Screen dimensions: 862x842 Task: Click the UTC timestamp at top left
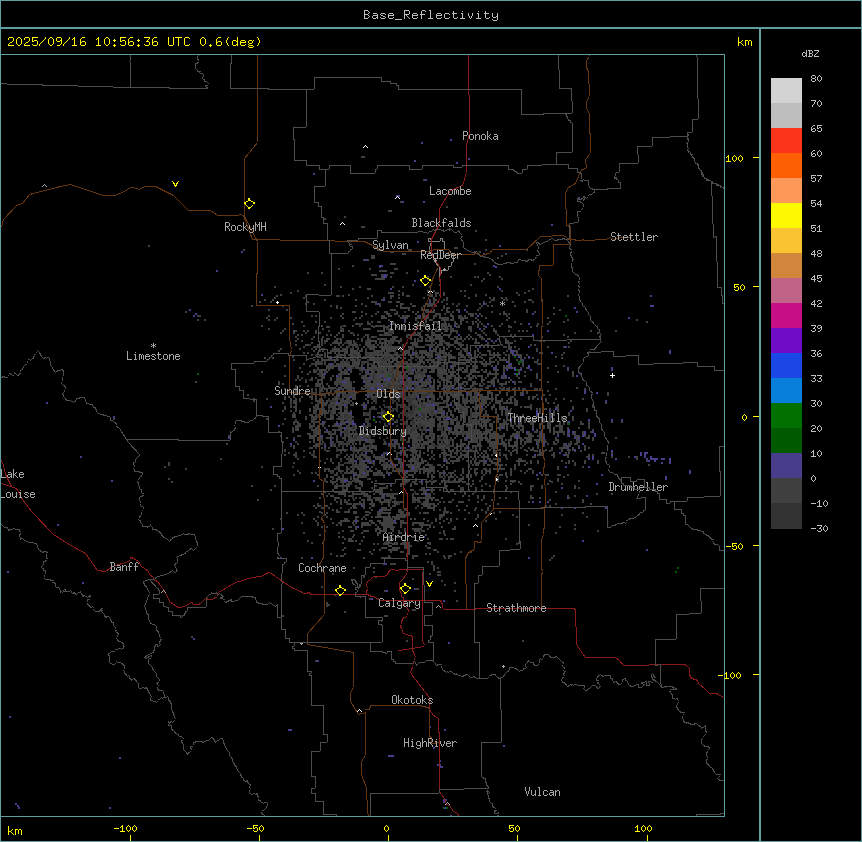coord(134,42)
